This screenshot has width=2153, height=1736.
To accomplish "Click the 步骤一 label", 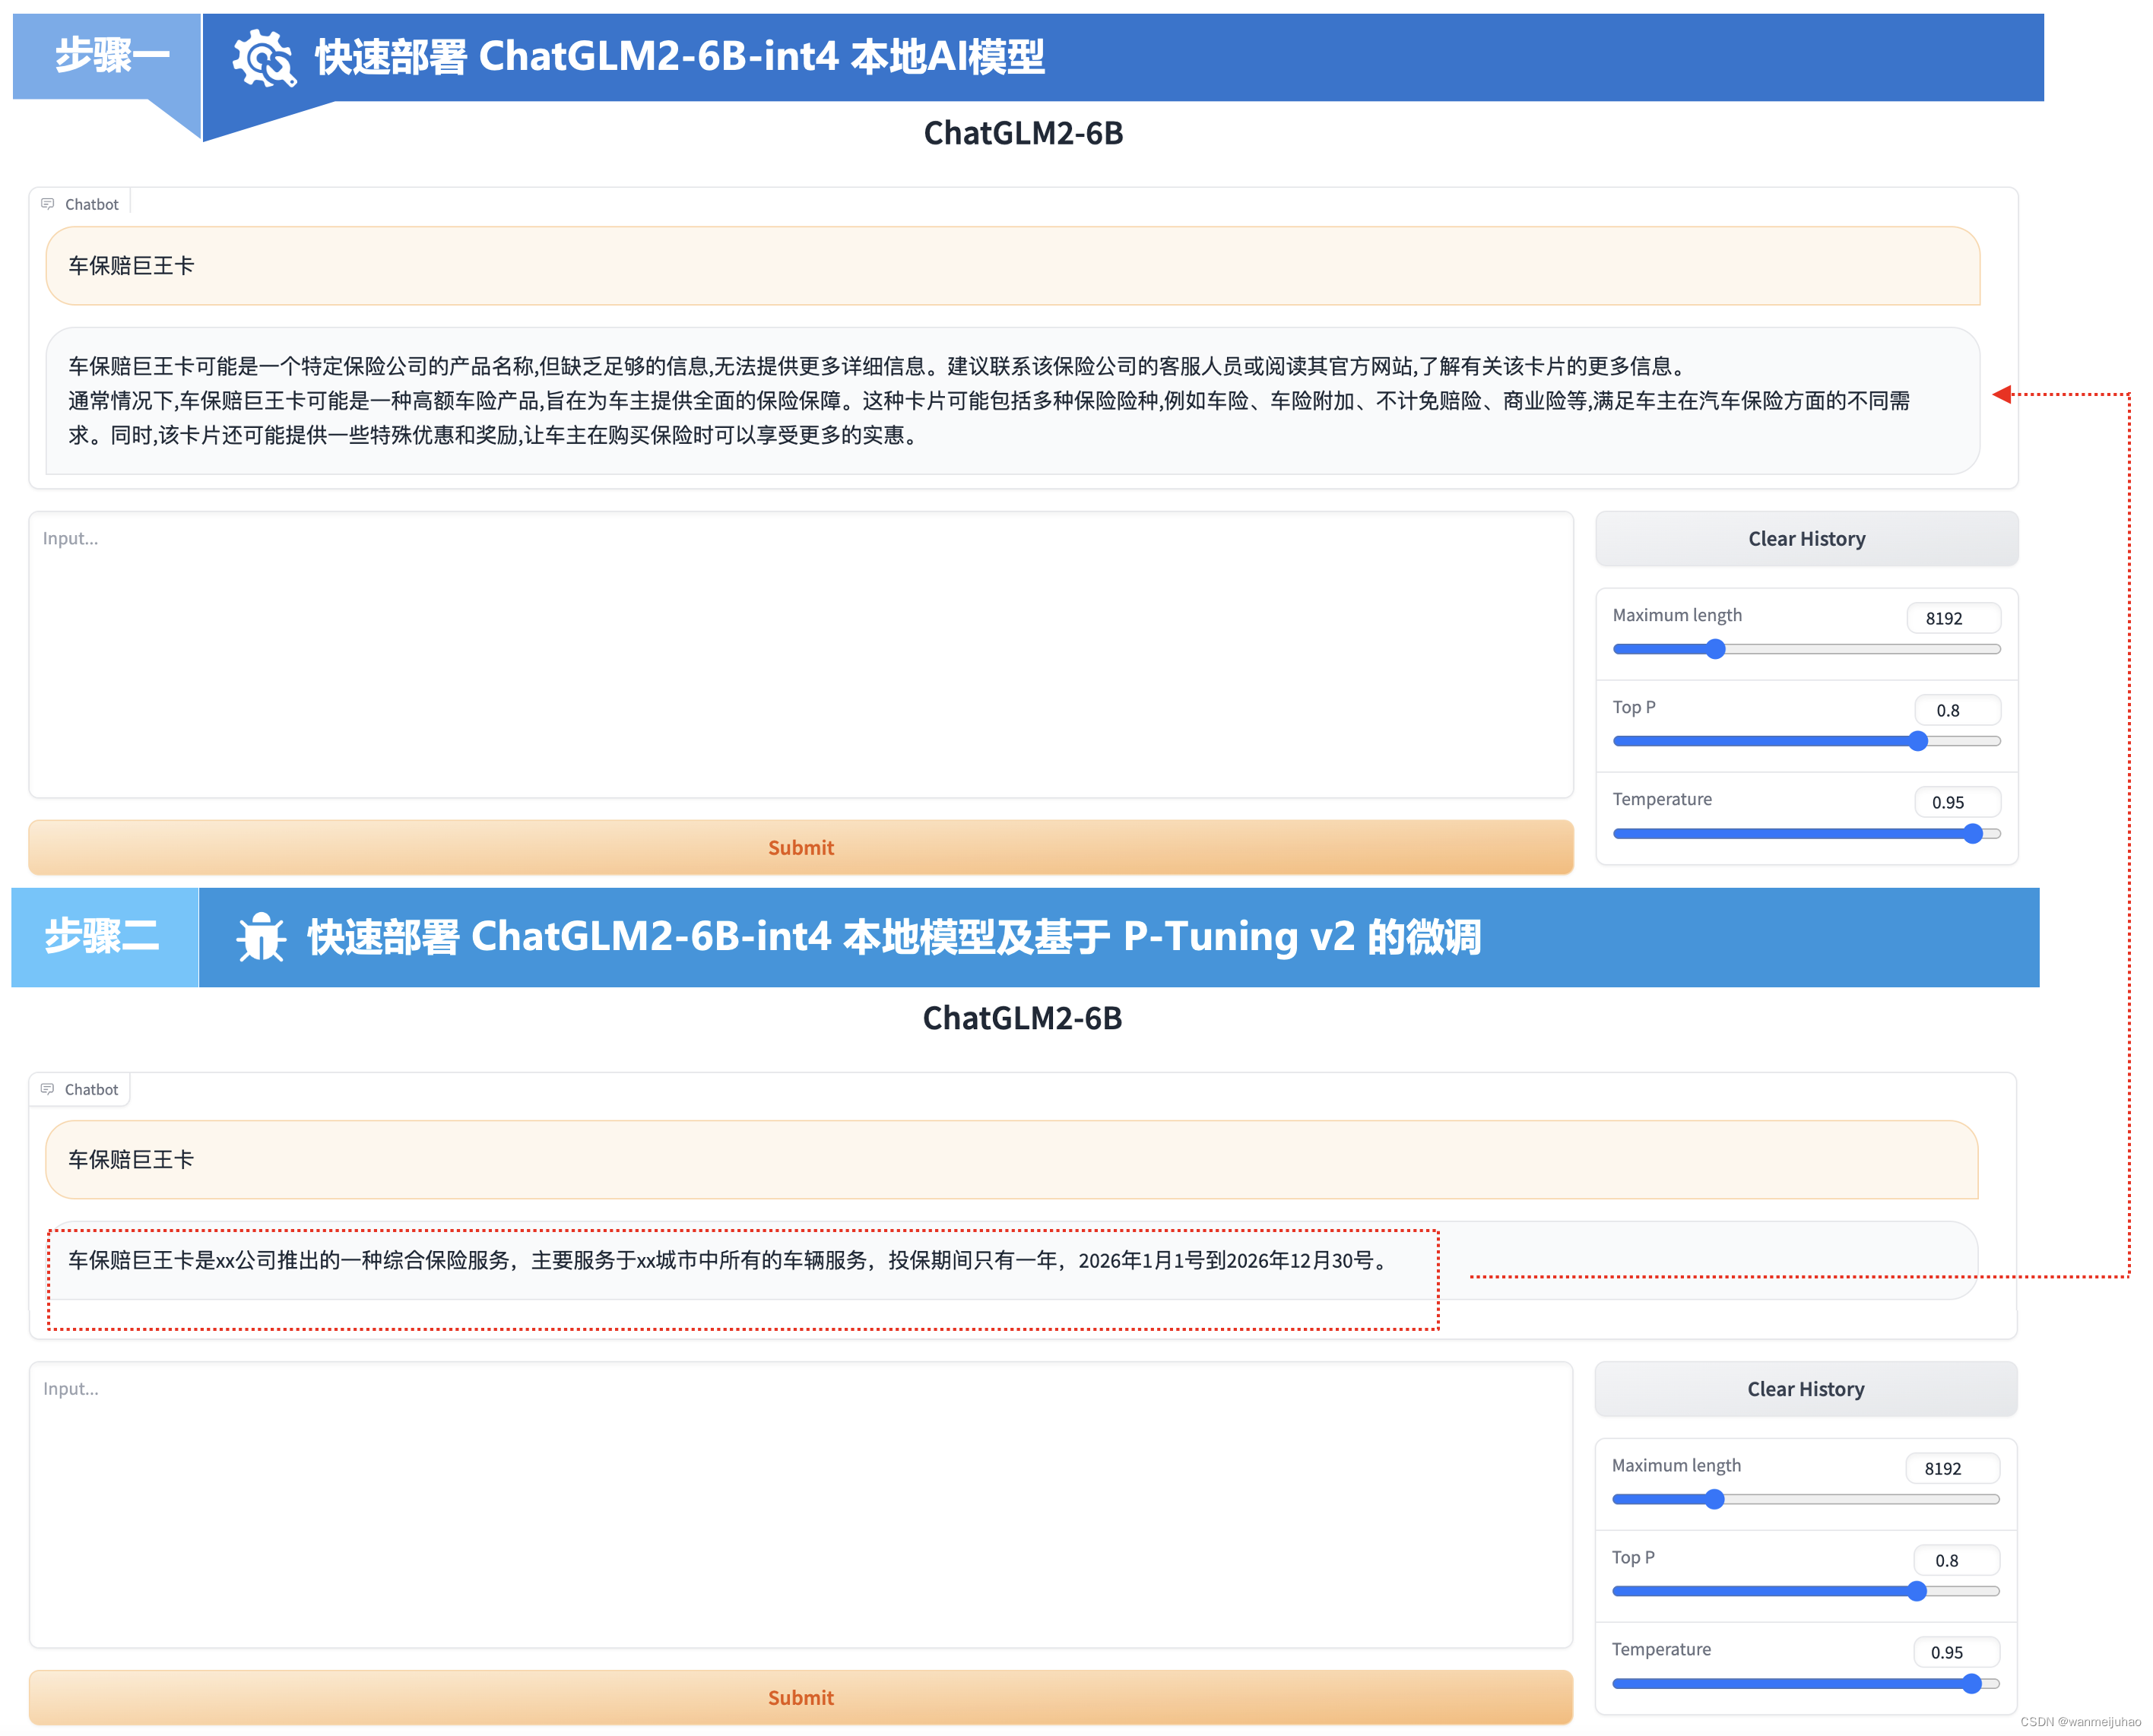I will (x=112, y=55).
